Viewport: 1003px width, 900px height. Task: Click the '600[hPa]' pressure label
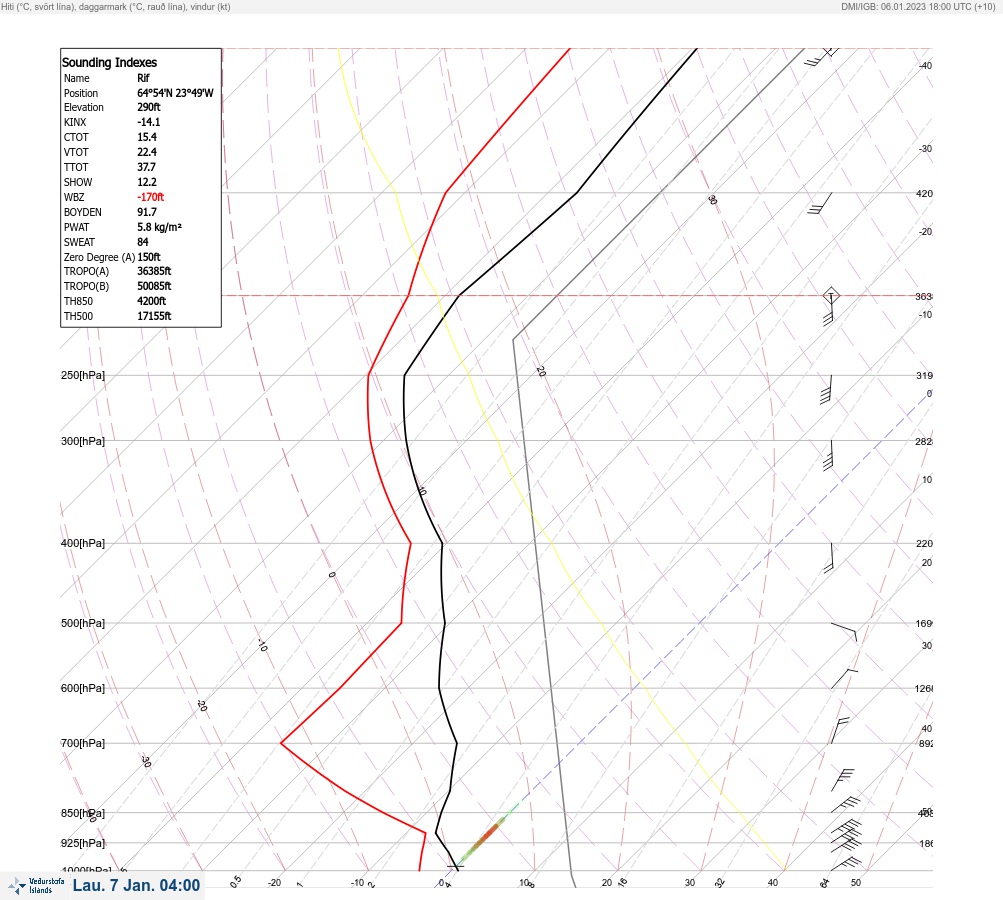[83, 688]
